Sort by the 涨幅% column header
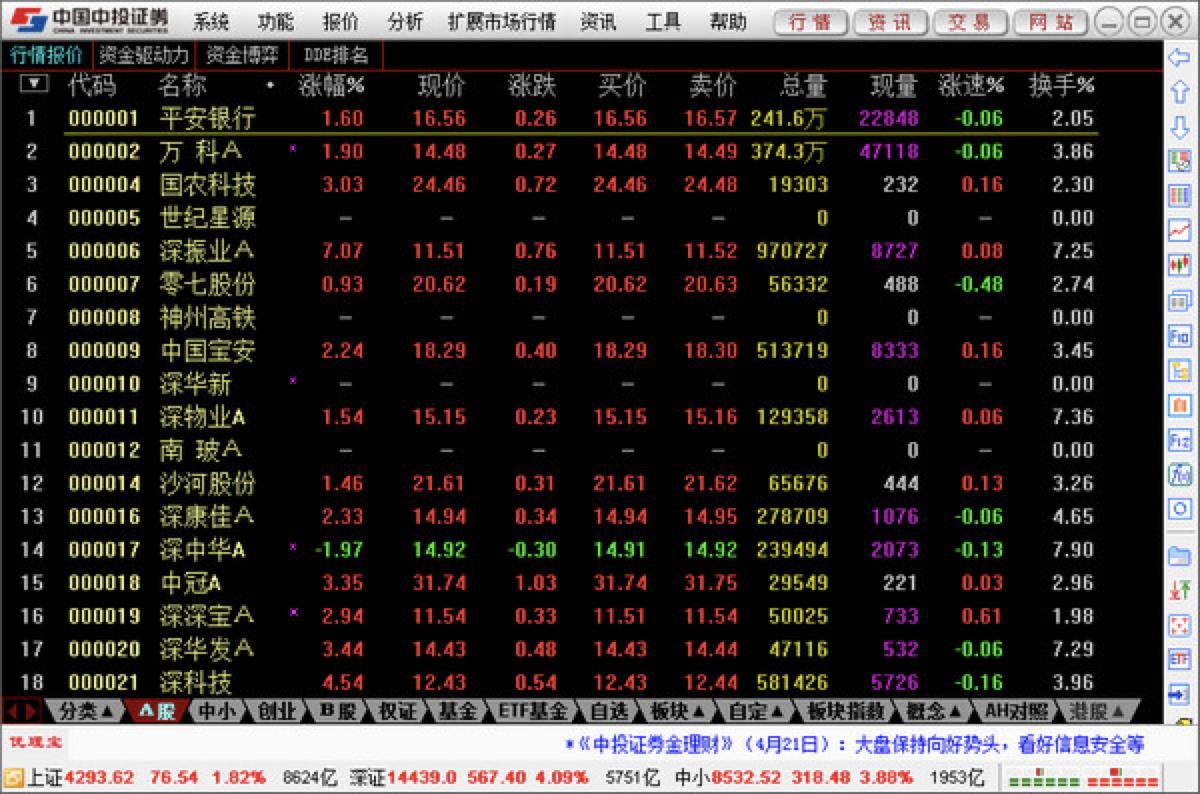Screen dimensions: 1200x794 tap(332, 86)
